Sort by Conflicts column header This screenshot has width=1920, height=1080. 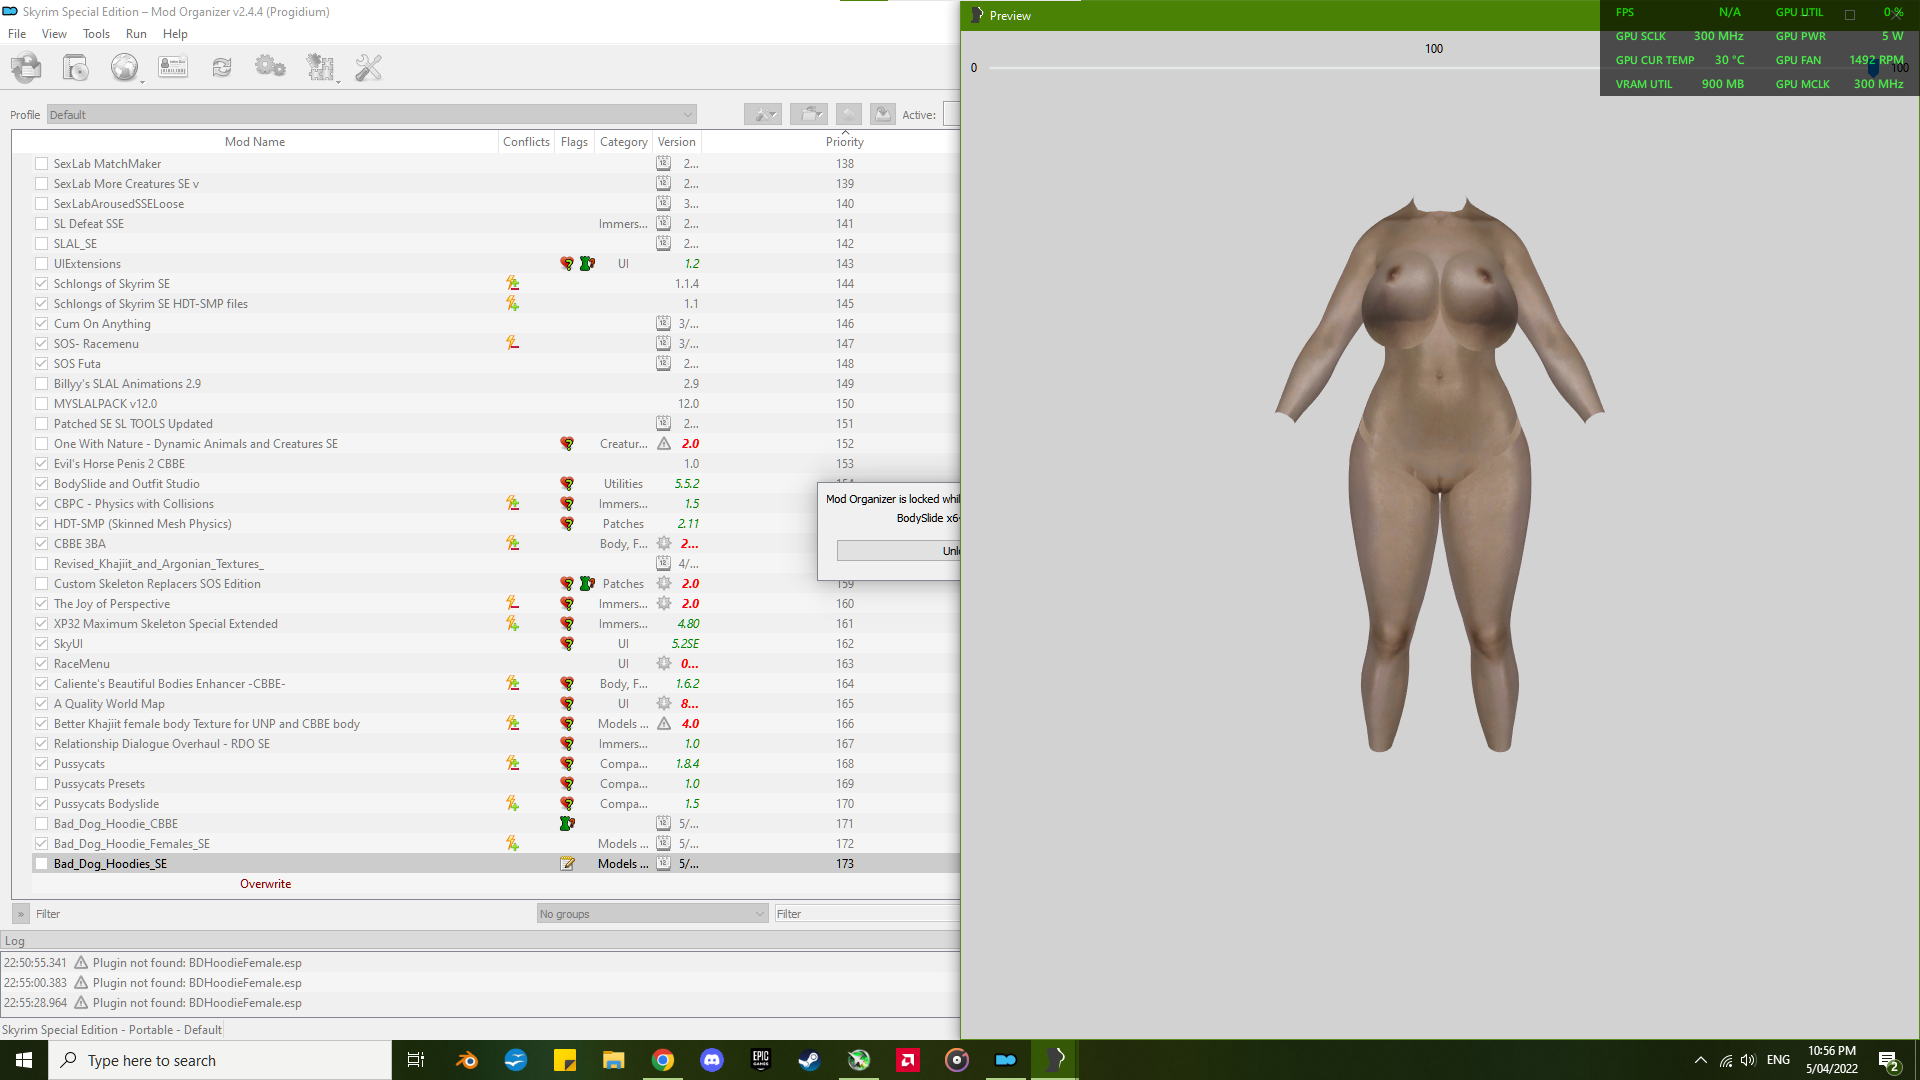526,142
